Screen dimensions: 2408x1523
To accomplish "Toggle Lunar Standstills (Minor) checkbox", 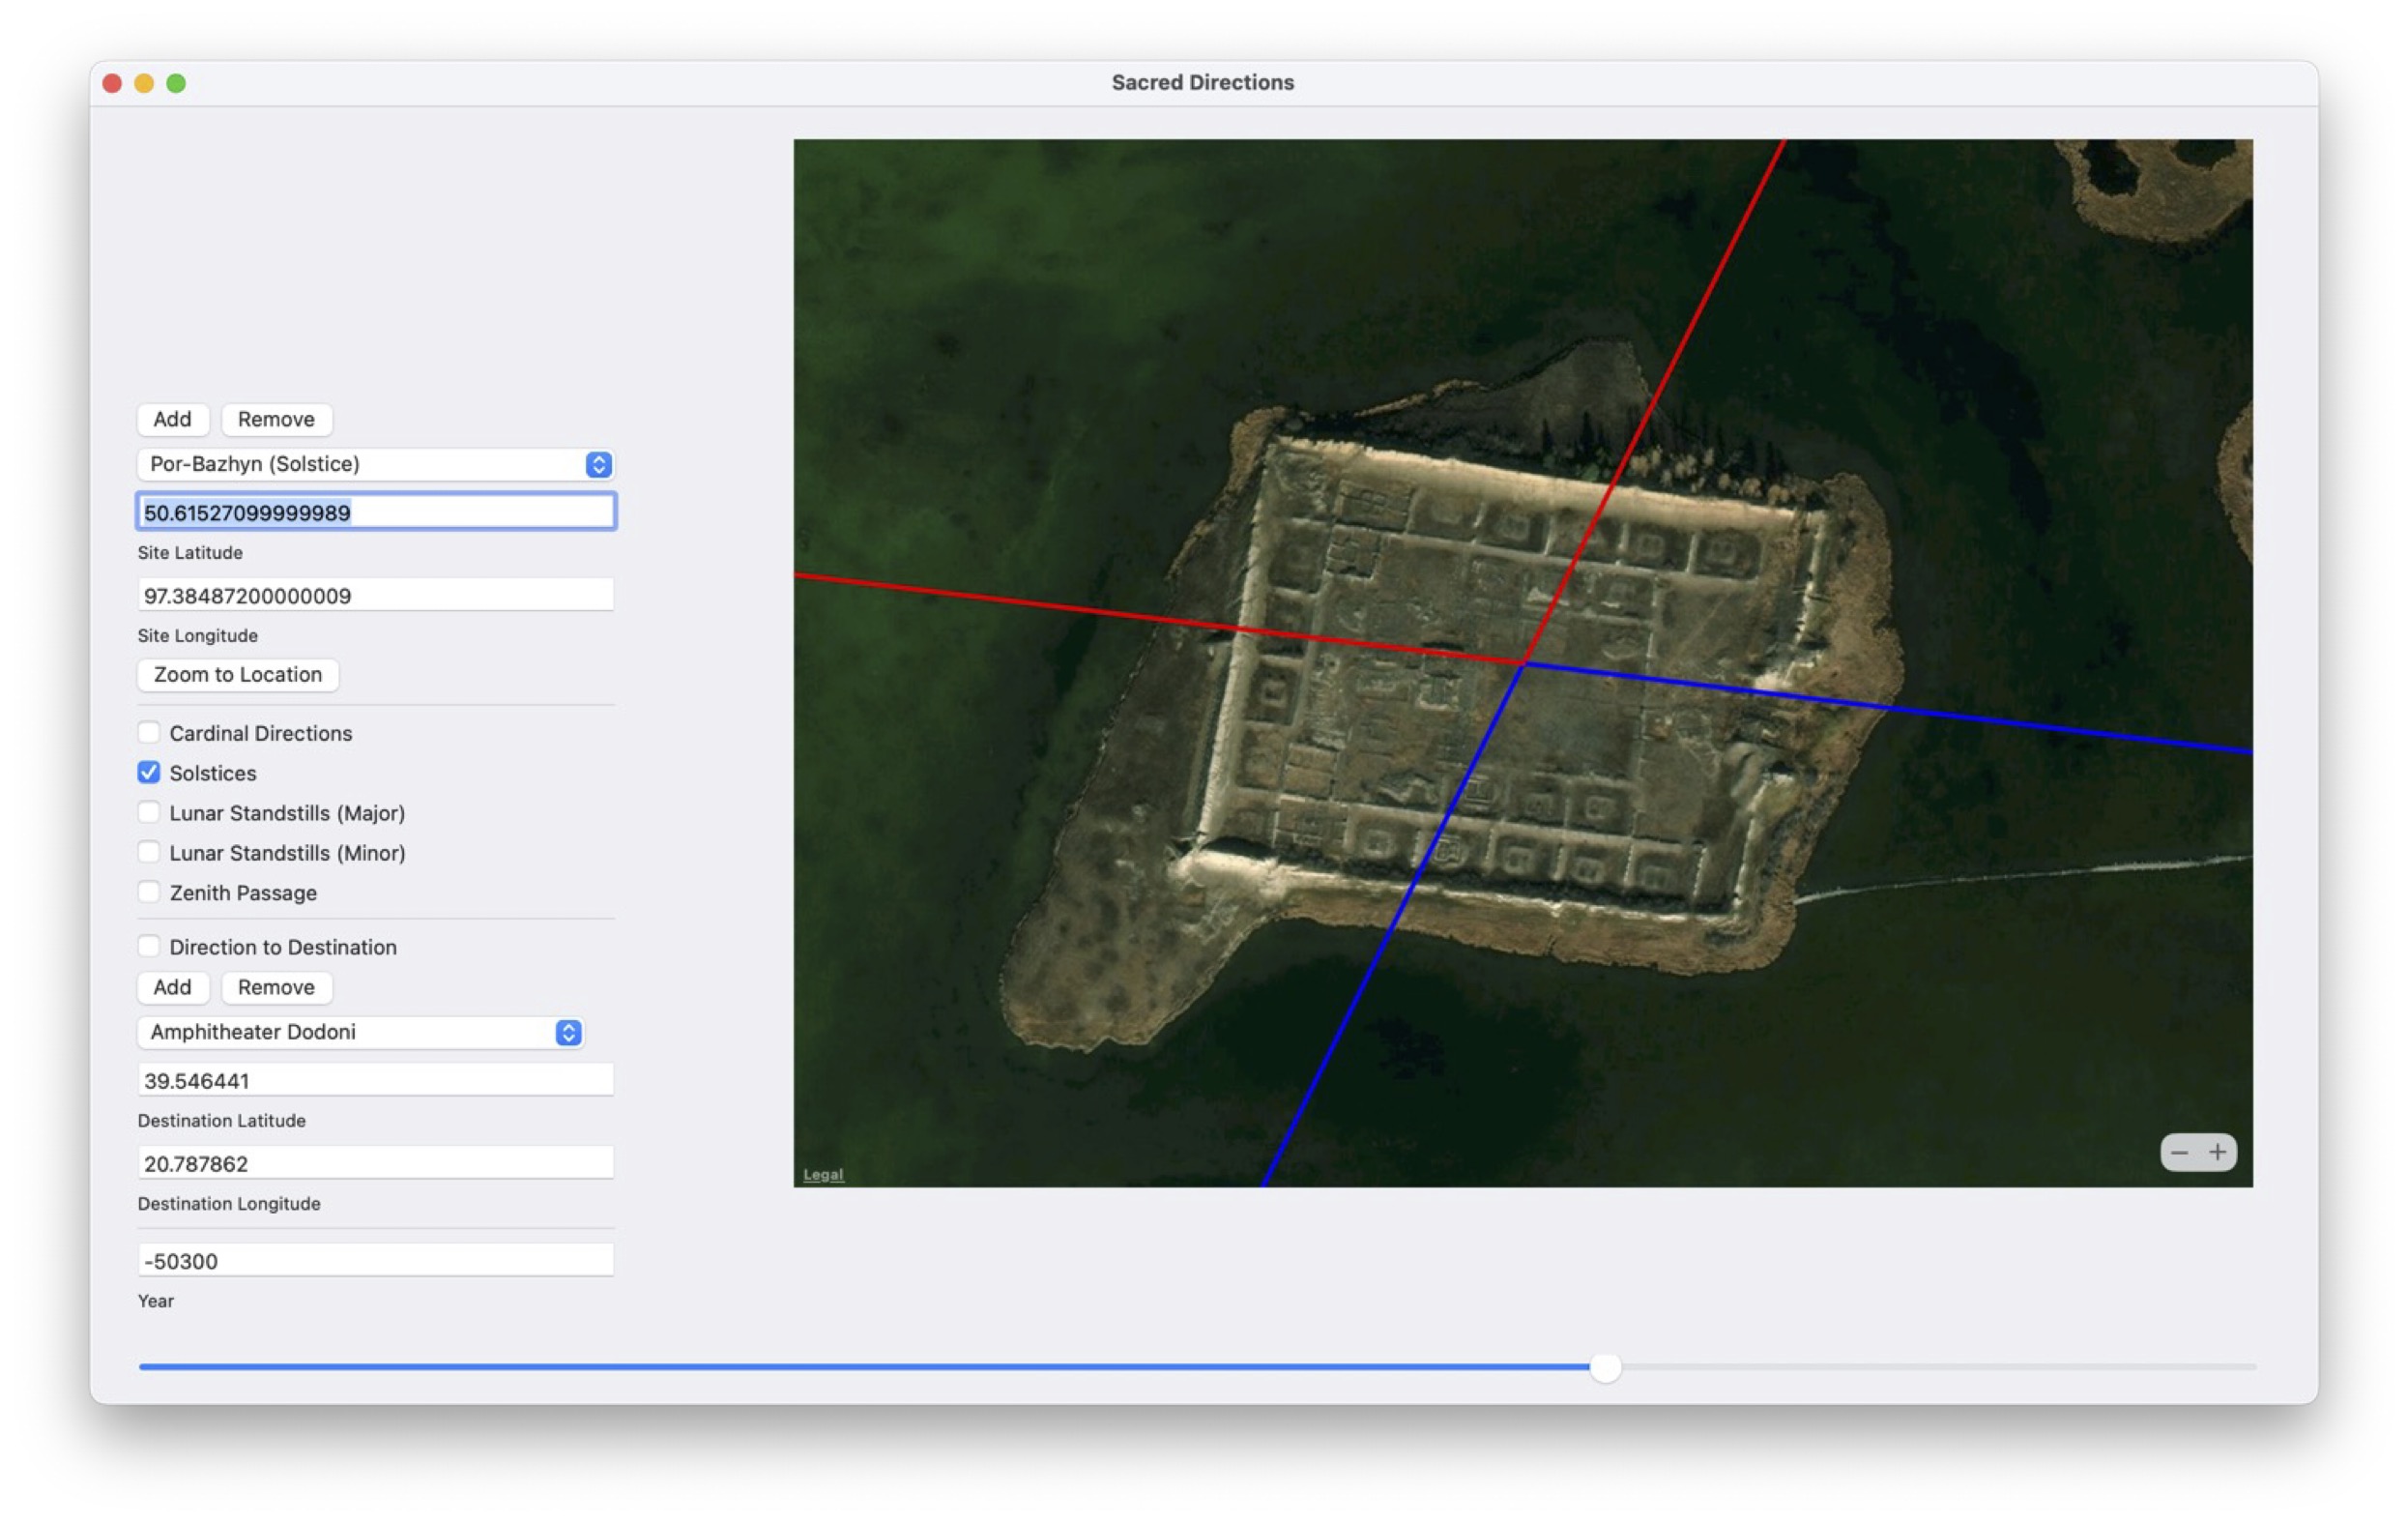I will point(149,853).
